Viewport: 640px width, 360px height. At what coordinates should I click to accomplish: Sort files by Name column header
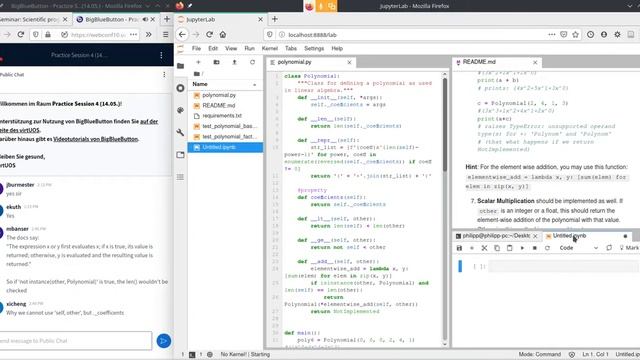tap(225, 84)
